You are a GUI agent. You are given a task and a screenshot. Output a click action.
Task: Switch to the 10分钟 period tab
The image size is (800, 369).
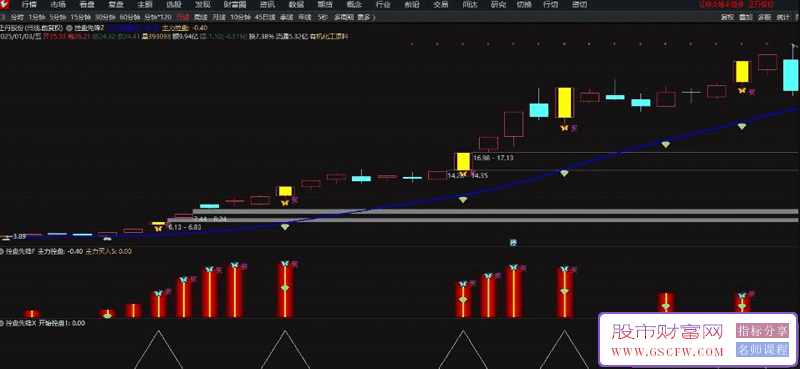240,17
